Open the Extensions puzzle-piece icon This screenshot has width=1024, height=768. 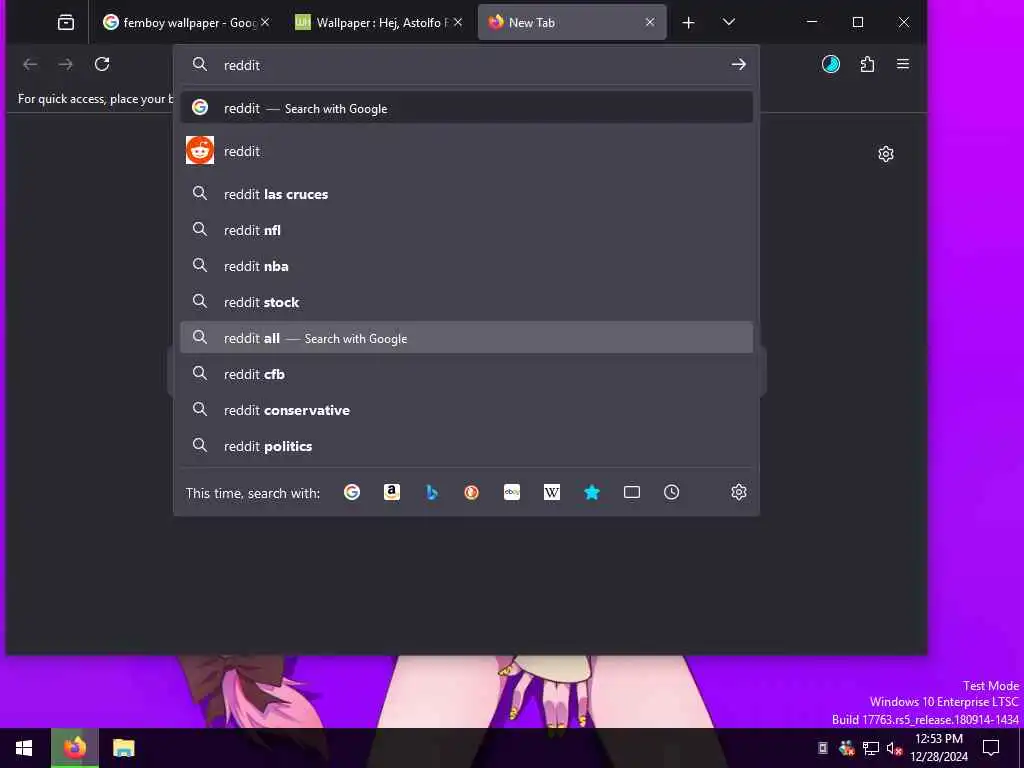867,64
